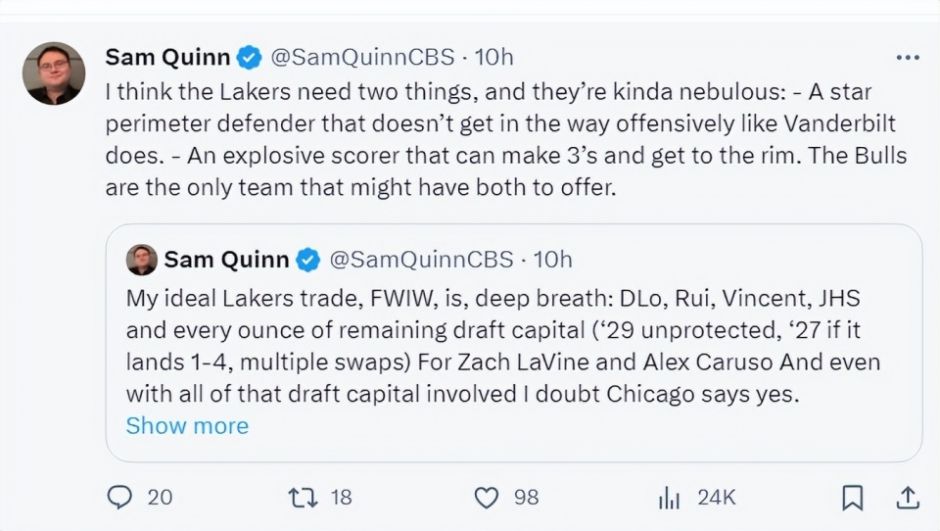
Task: Repost the tweet with retweet icon
Action: tap(303, 497)
